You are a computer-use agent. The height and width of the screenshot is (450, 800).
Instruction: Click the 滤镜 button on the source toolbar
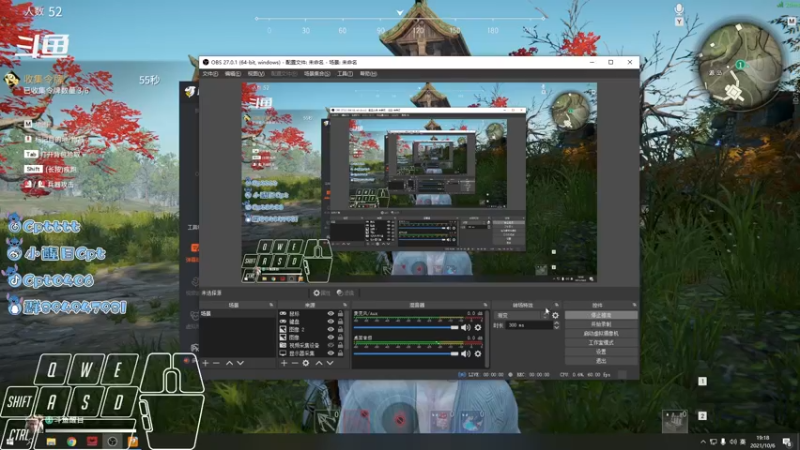(x=345, y=293)
